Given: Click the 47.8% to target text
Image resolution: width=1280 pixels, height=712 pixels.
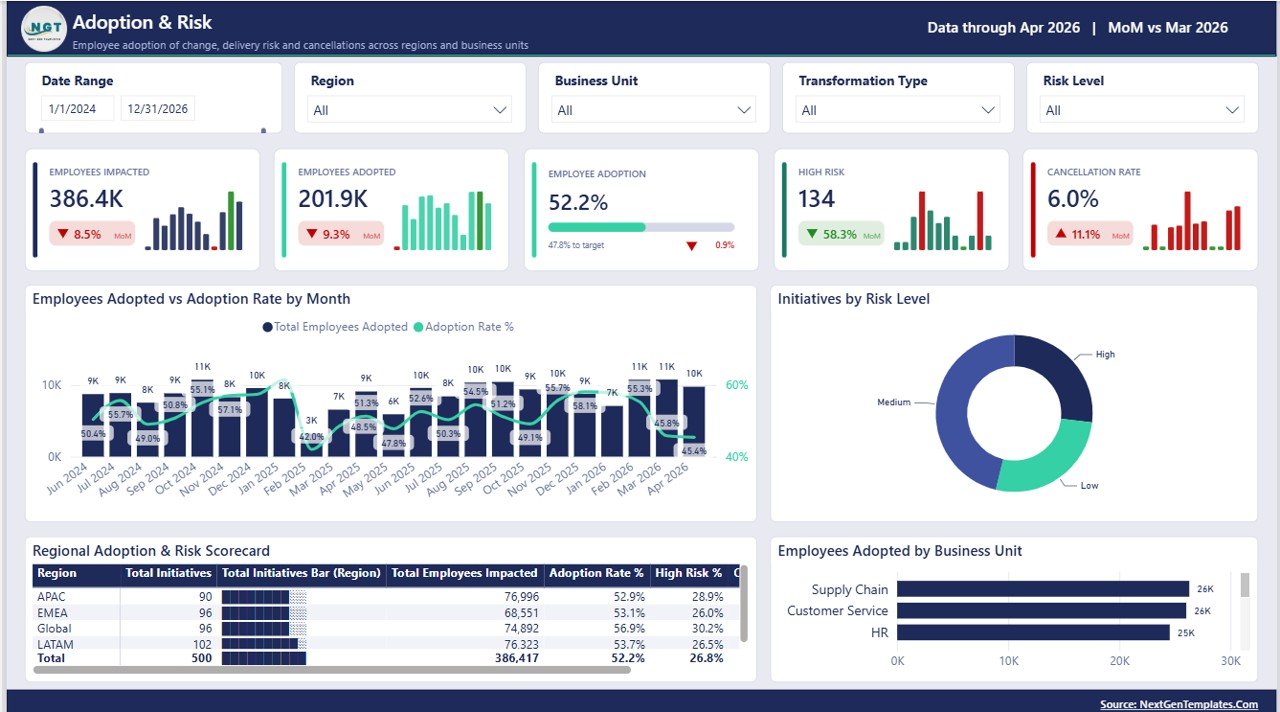Looking at the screenshot, I should (576, 245).
